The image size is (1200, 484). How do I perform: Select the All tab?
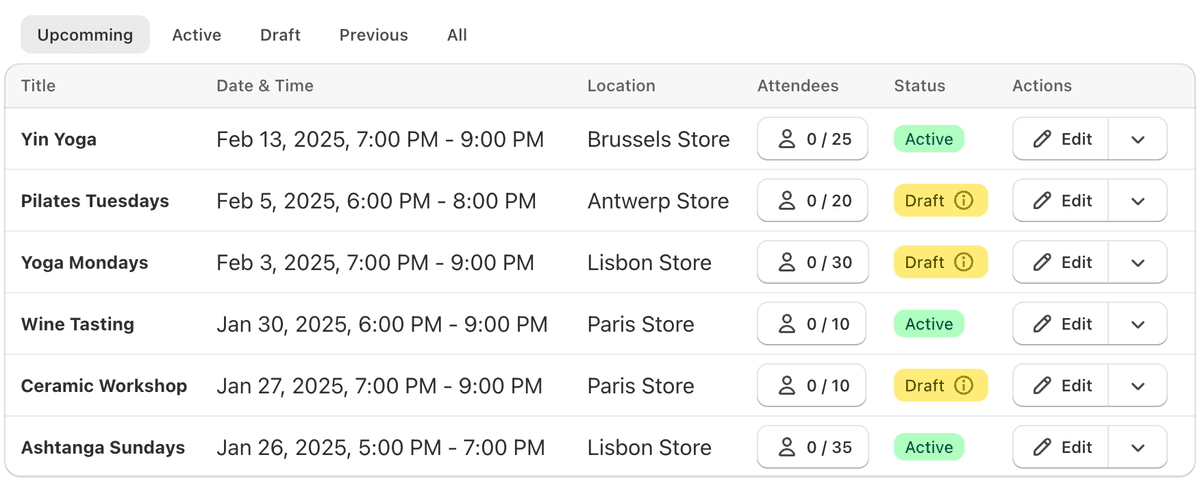click(x=457, y=35)
